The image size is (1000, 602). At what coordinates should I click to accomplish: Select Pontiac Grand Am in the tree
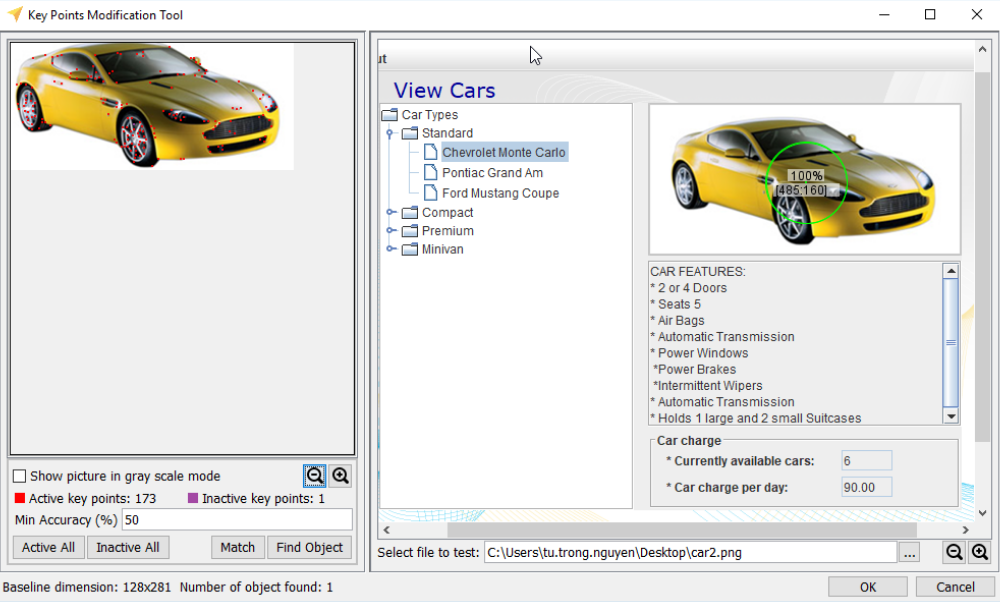click(x=492, y=173)
